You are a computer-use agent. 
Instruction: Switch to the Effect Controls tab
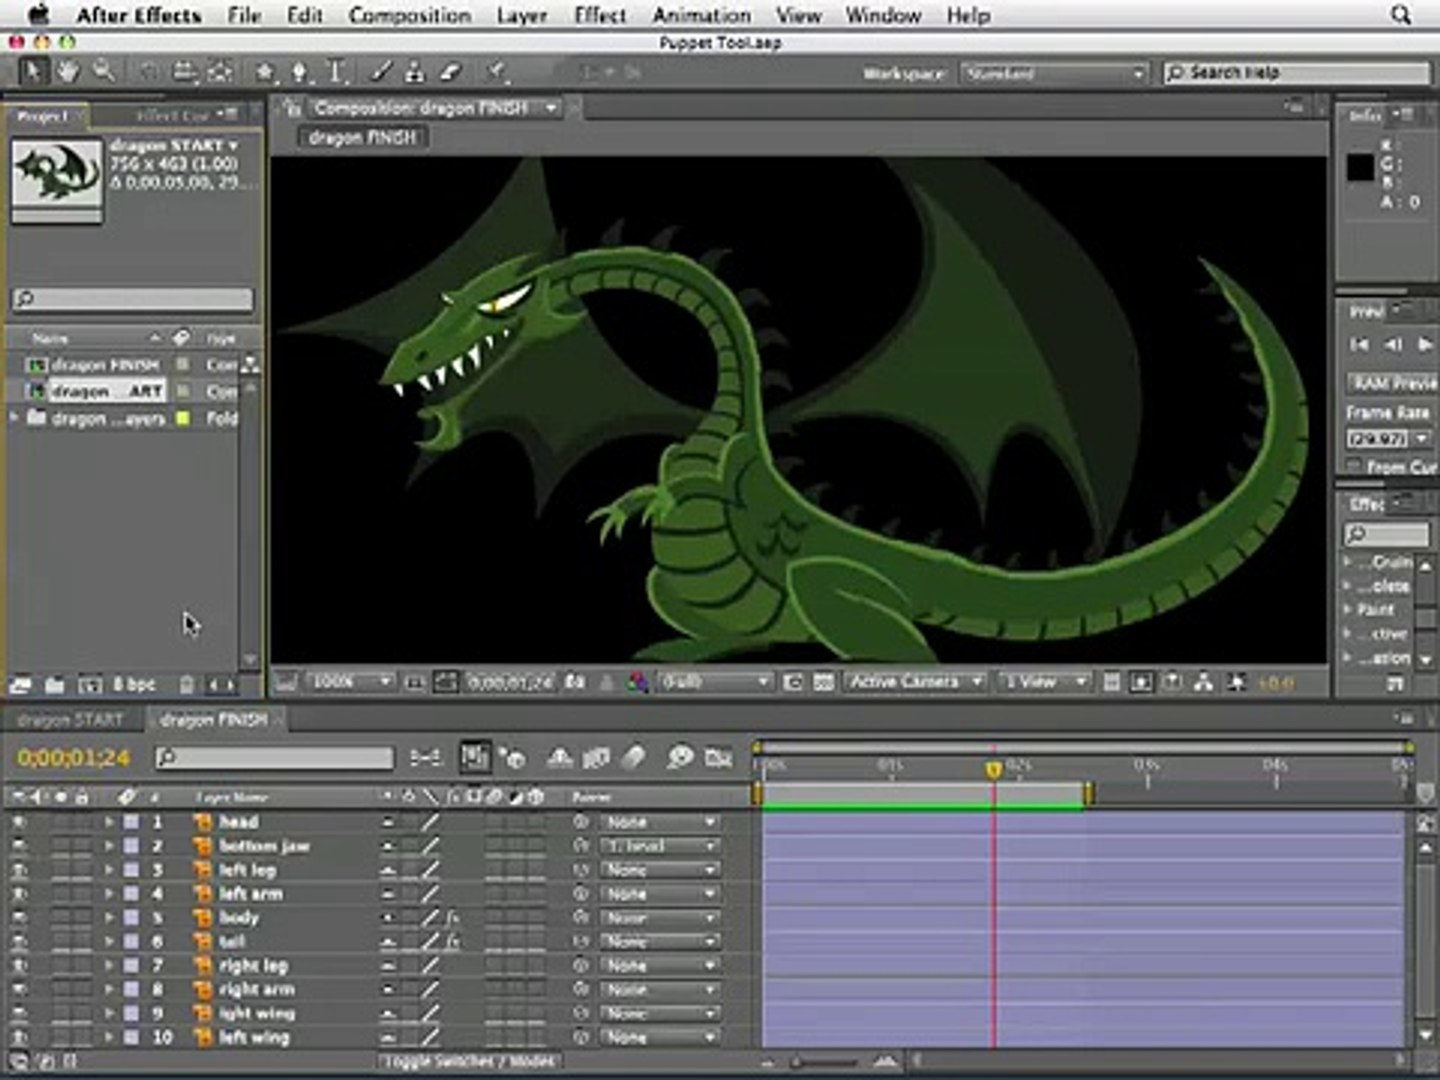(172, 115)
